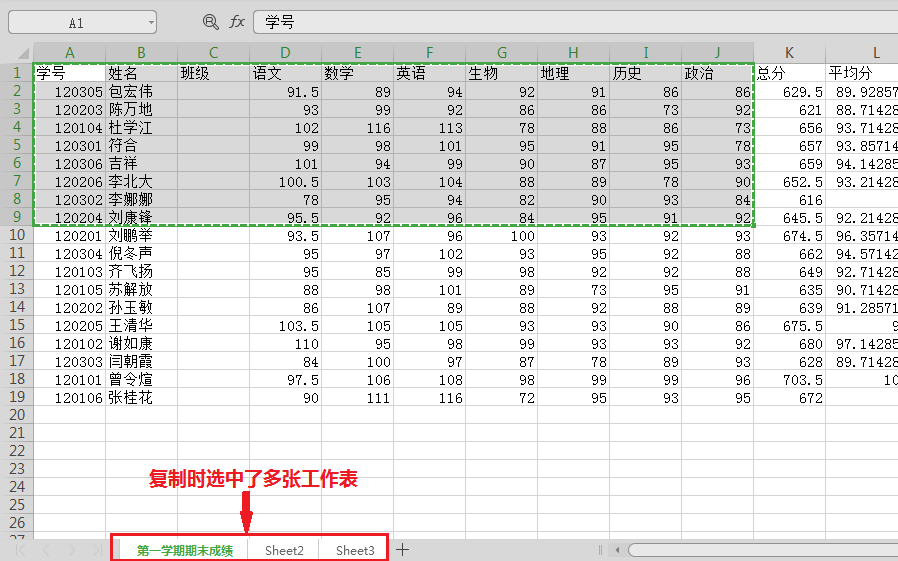Add a new sheet with plus button
Screen dimensions: 898x561
[403, 550]
